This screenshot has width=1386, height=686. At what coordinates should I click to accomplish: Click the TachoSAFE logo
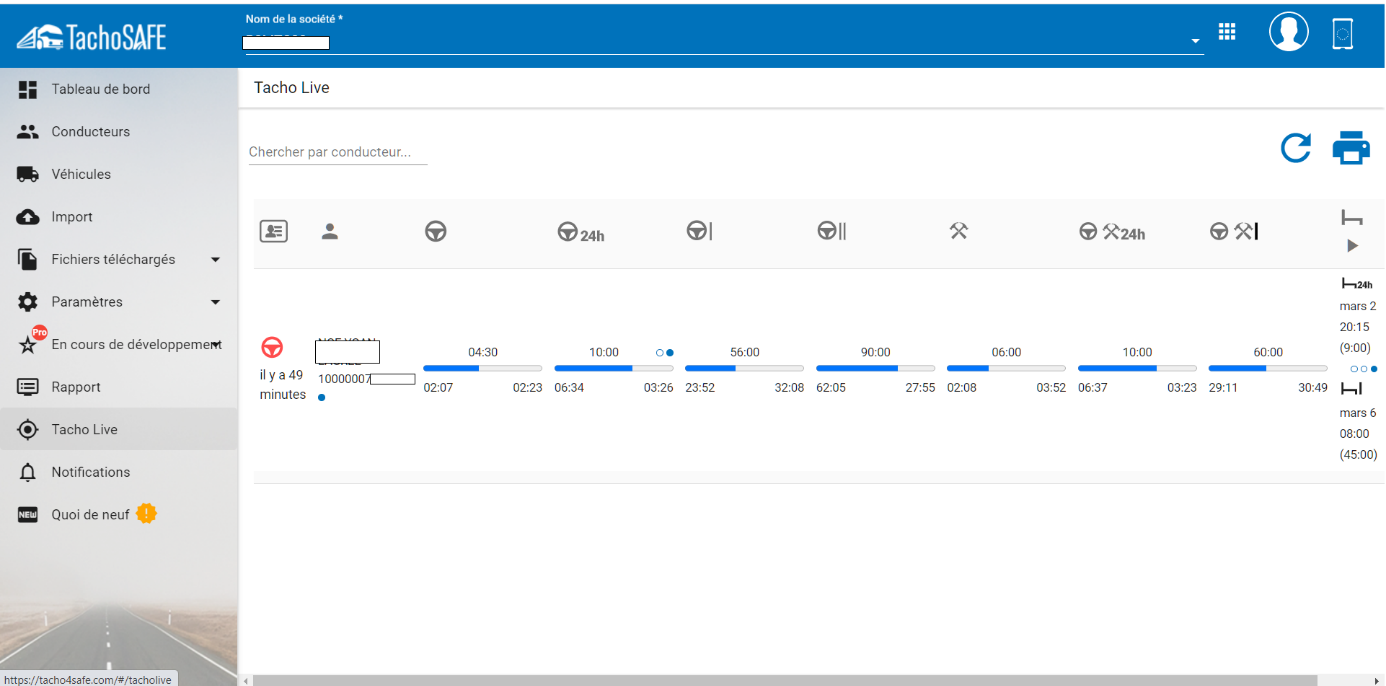[92, 38]
